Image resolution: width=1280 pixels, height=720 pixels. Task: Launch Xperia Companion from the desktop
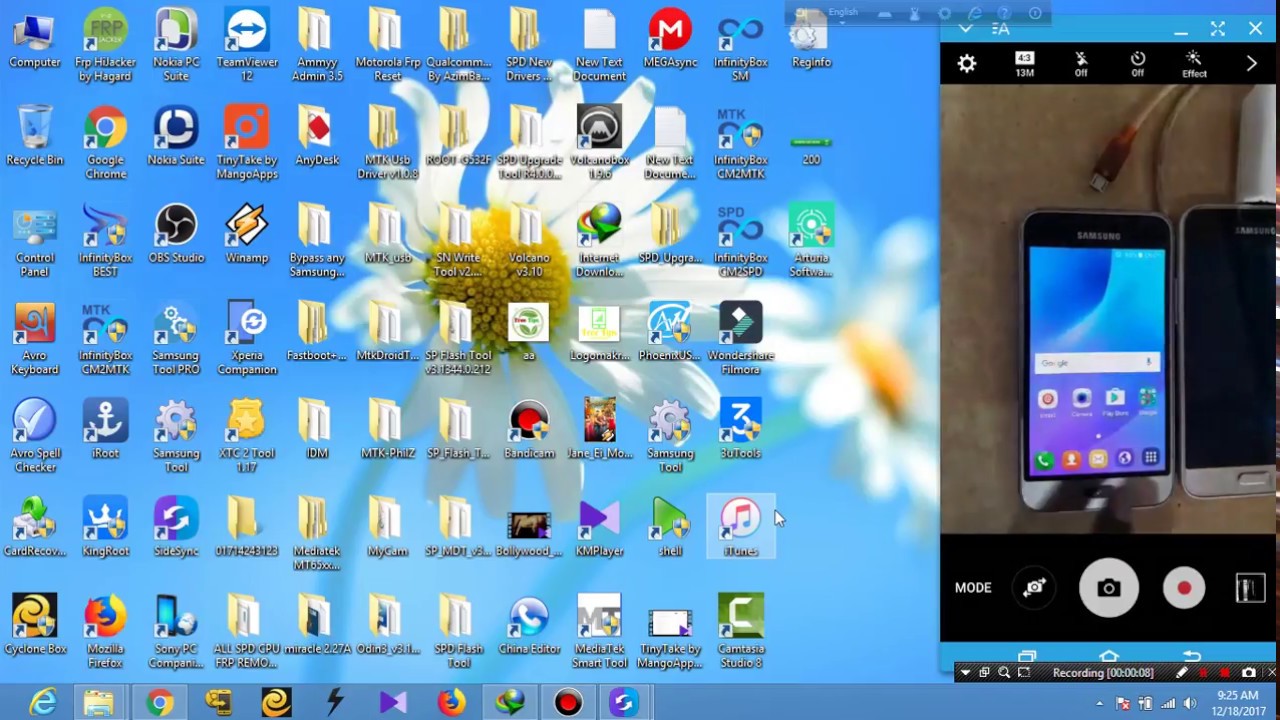[247, 339]
